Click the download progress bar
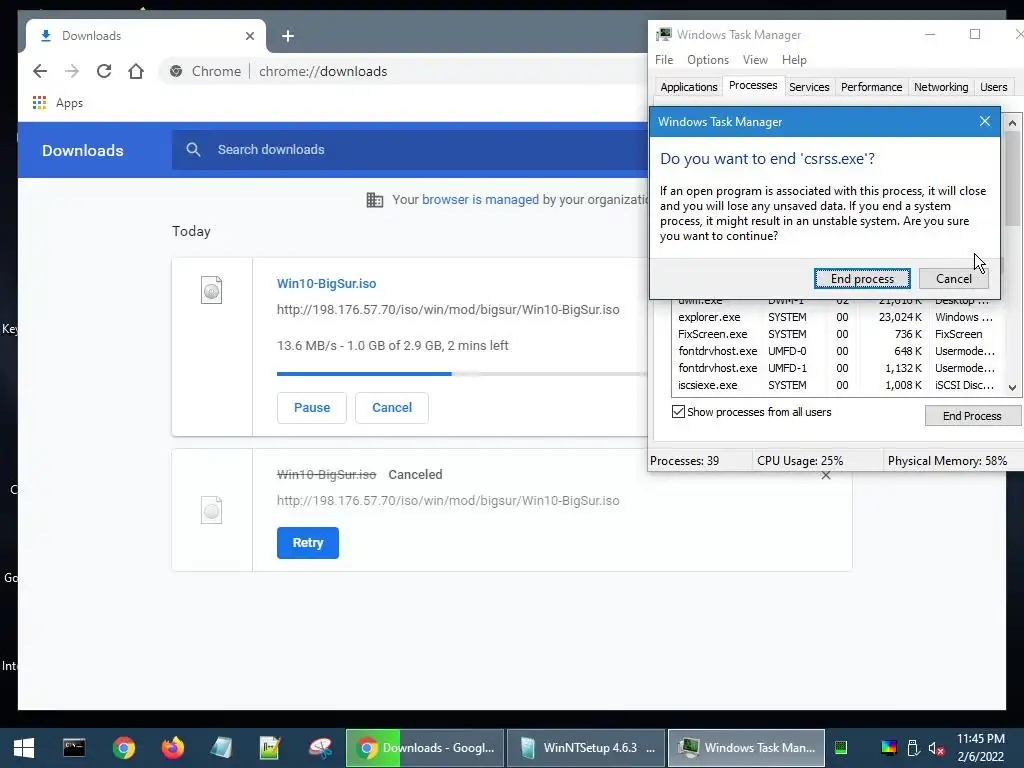The image size is (1024, 768). click(462, 374)
